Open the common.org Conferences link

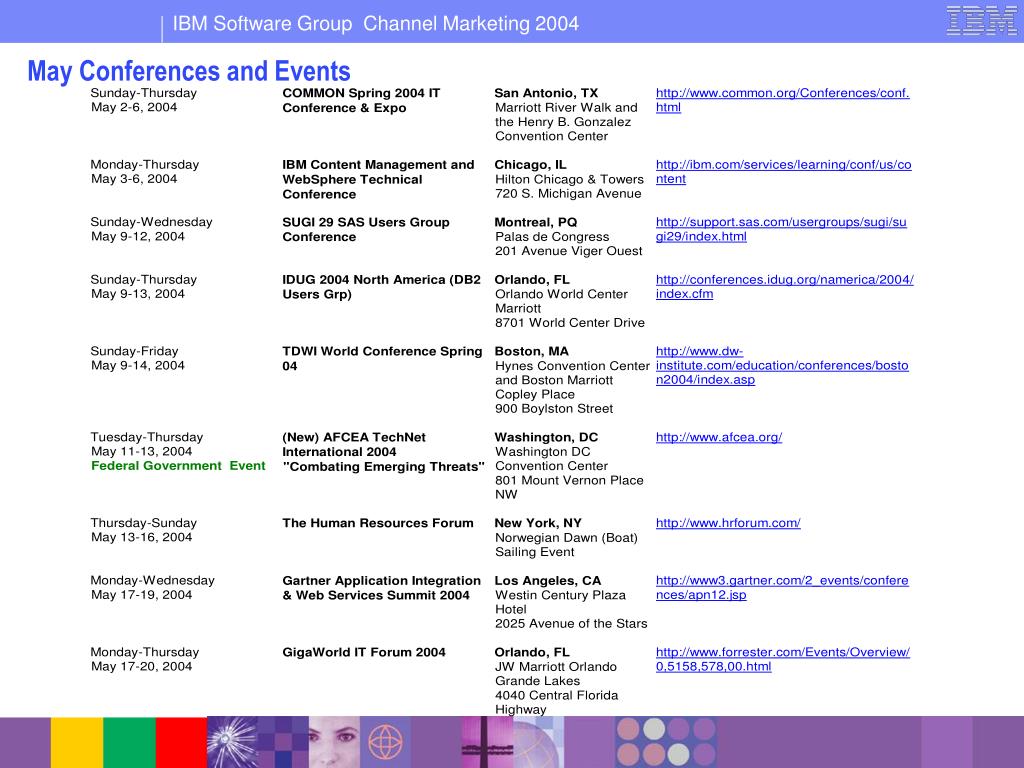(x=782, y=100)
